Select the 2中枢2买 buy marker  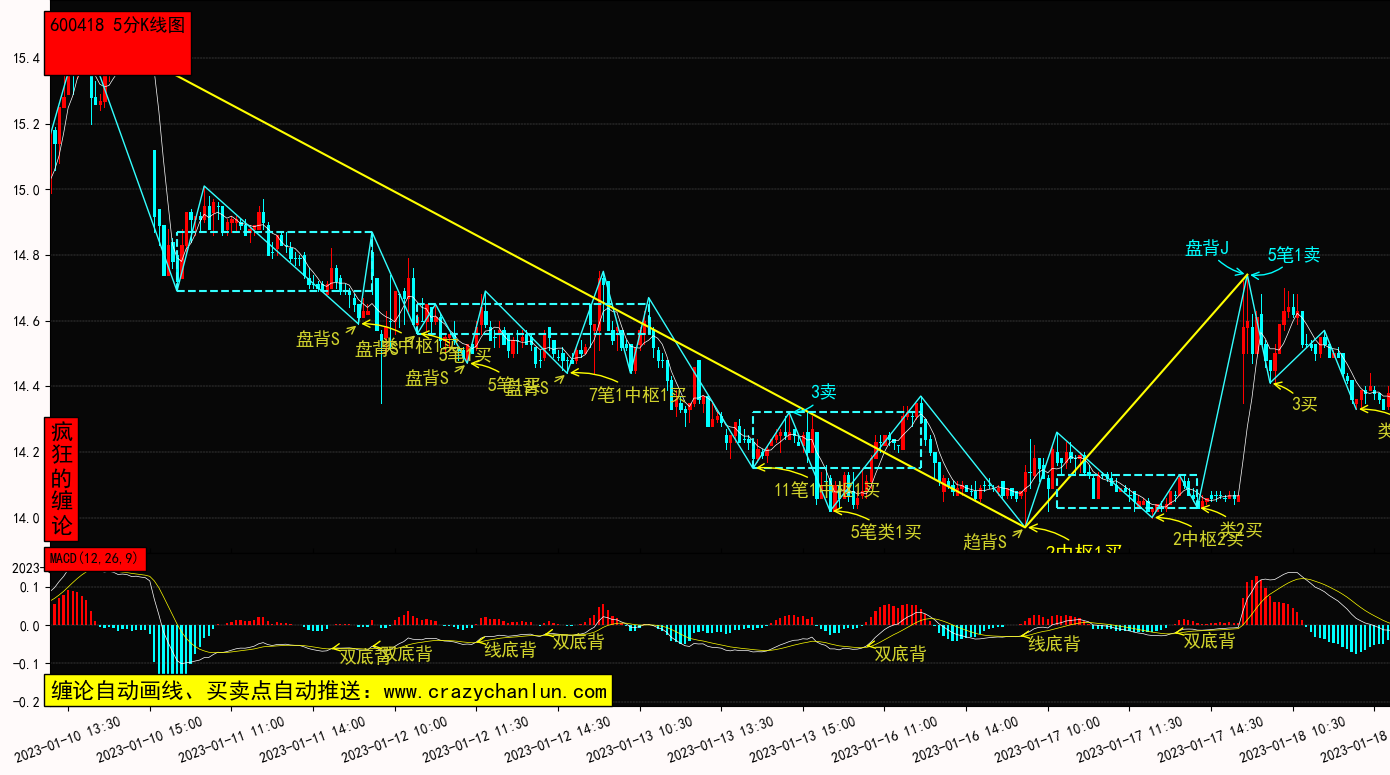coord(1208,539)
